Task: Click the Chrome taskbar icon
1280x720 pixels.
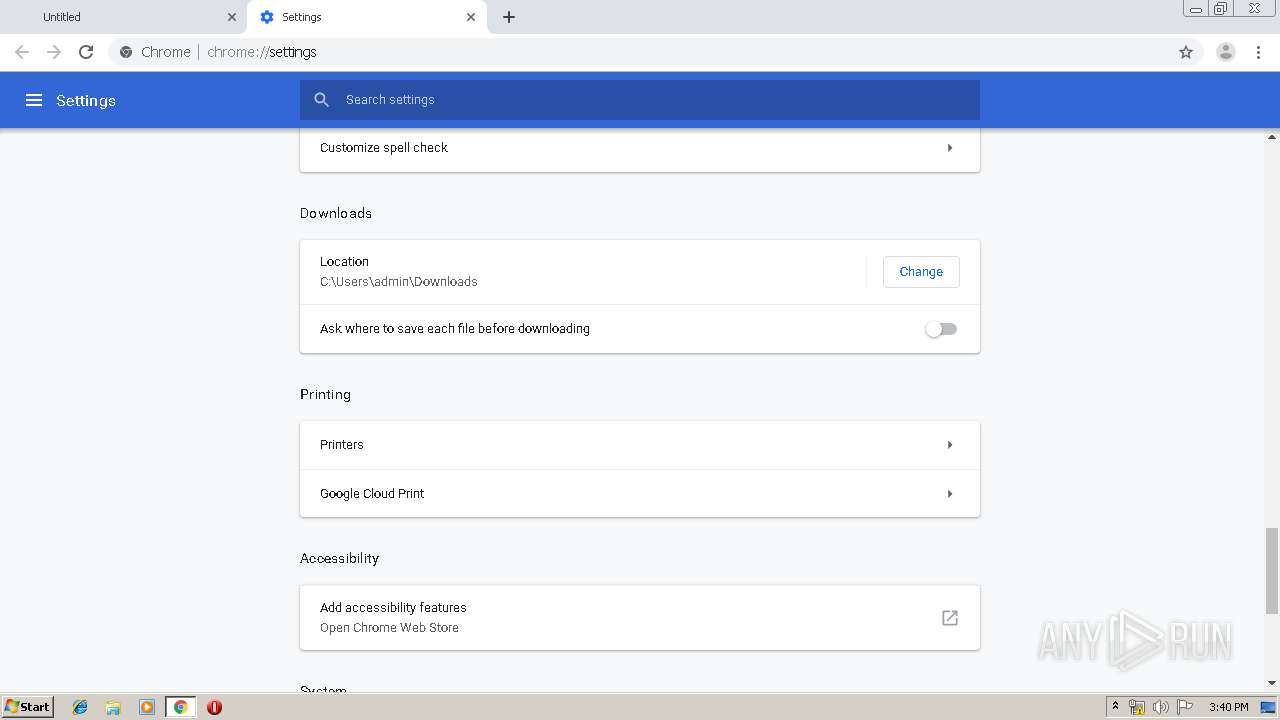Action: 180,707
